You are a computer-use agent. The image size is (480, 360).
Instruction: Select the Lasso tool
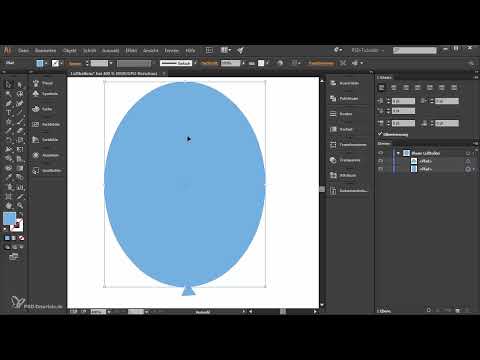(x=20, y=94)
